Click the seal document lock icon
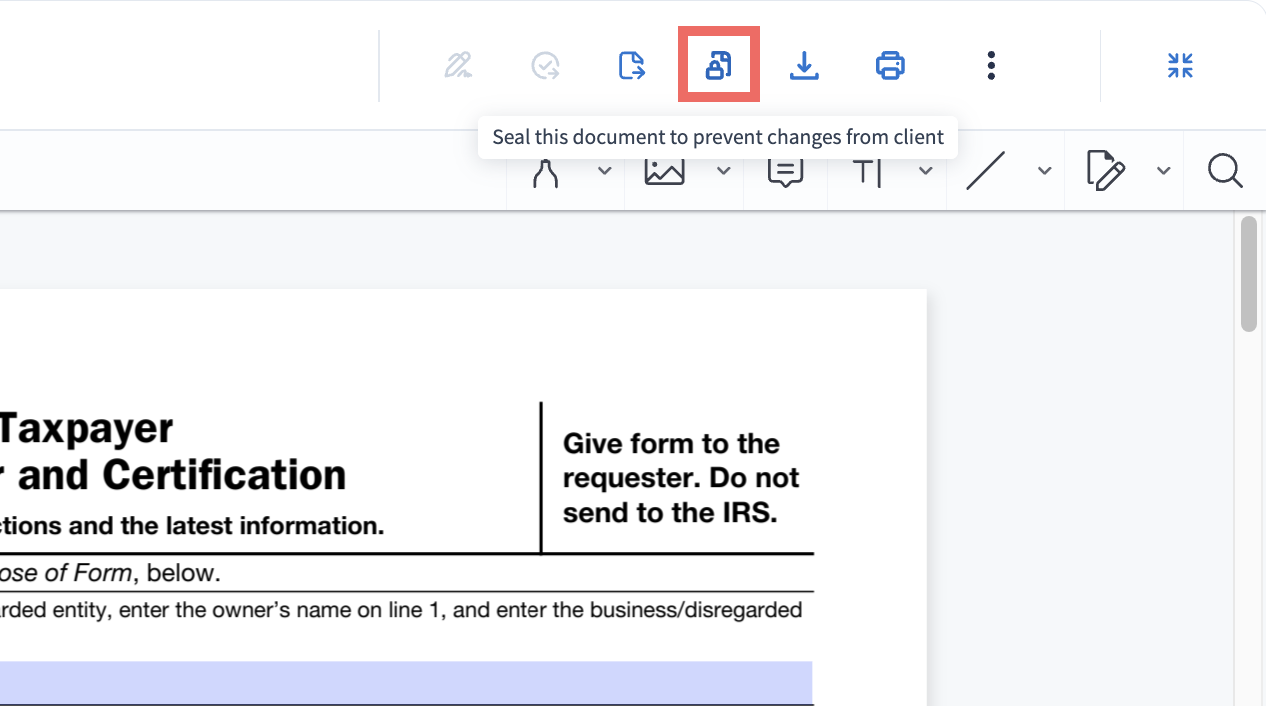This screenshot has width=1266, height=706. tap(718, 66)
